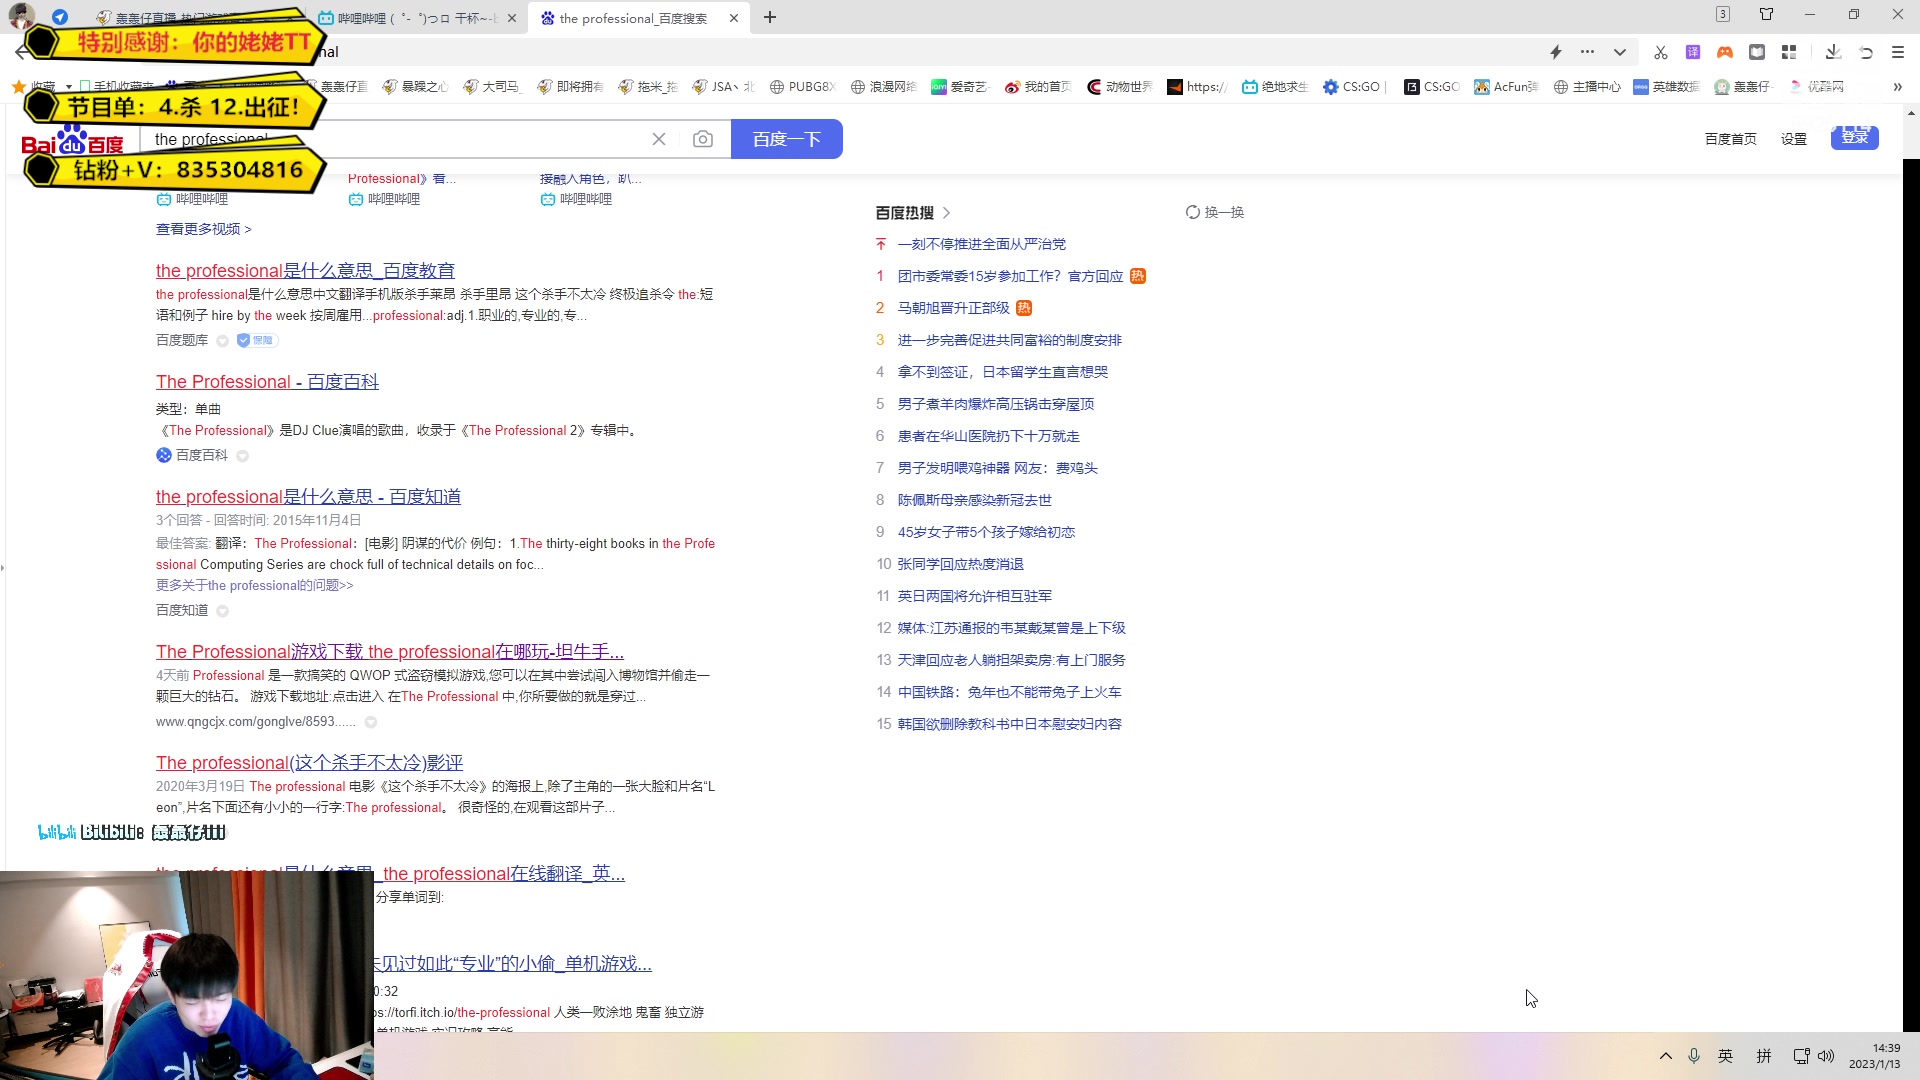The height and width of the screenshot is (1080, 1920).
Task: Expand the address bar dropdown chevron
Action: click(1620, 52)
